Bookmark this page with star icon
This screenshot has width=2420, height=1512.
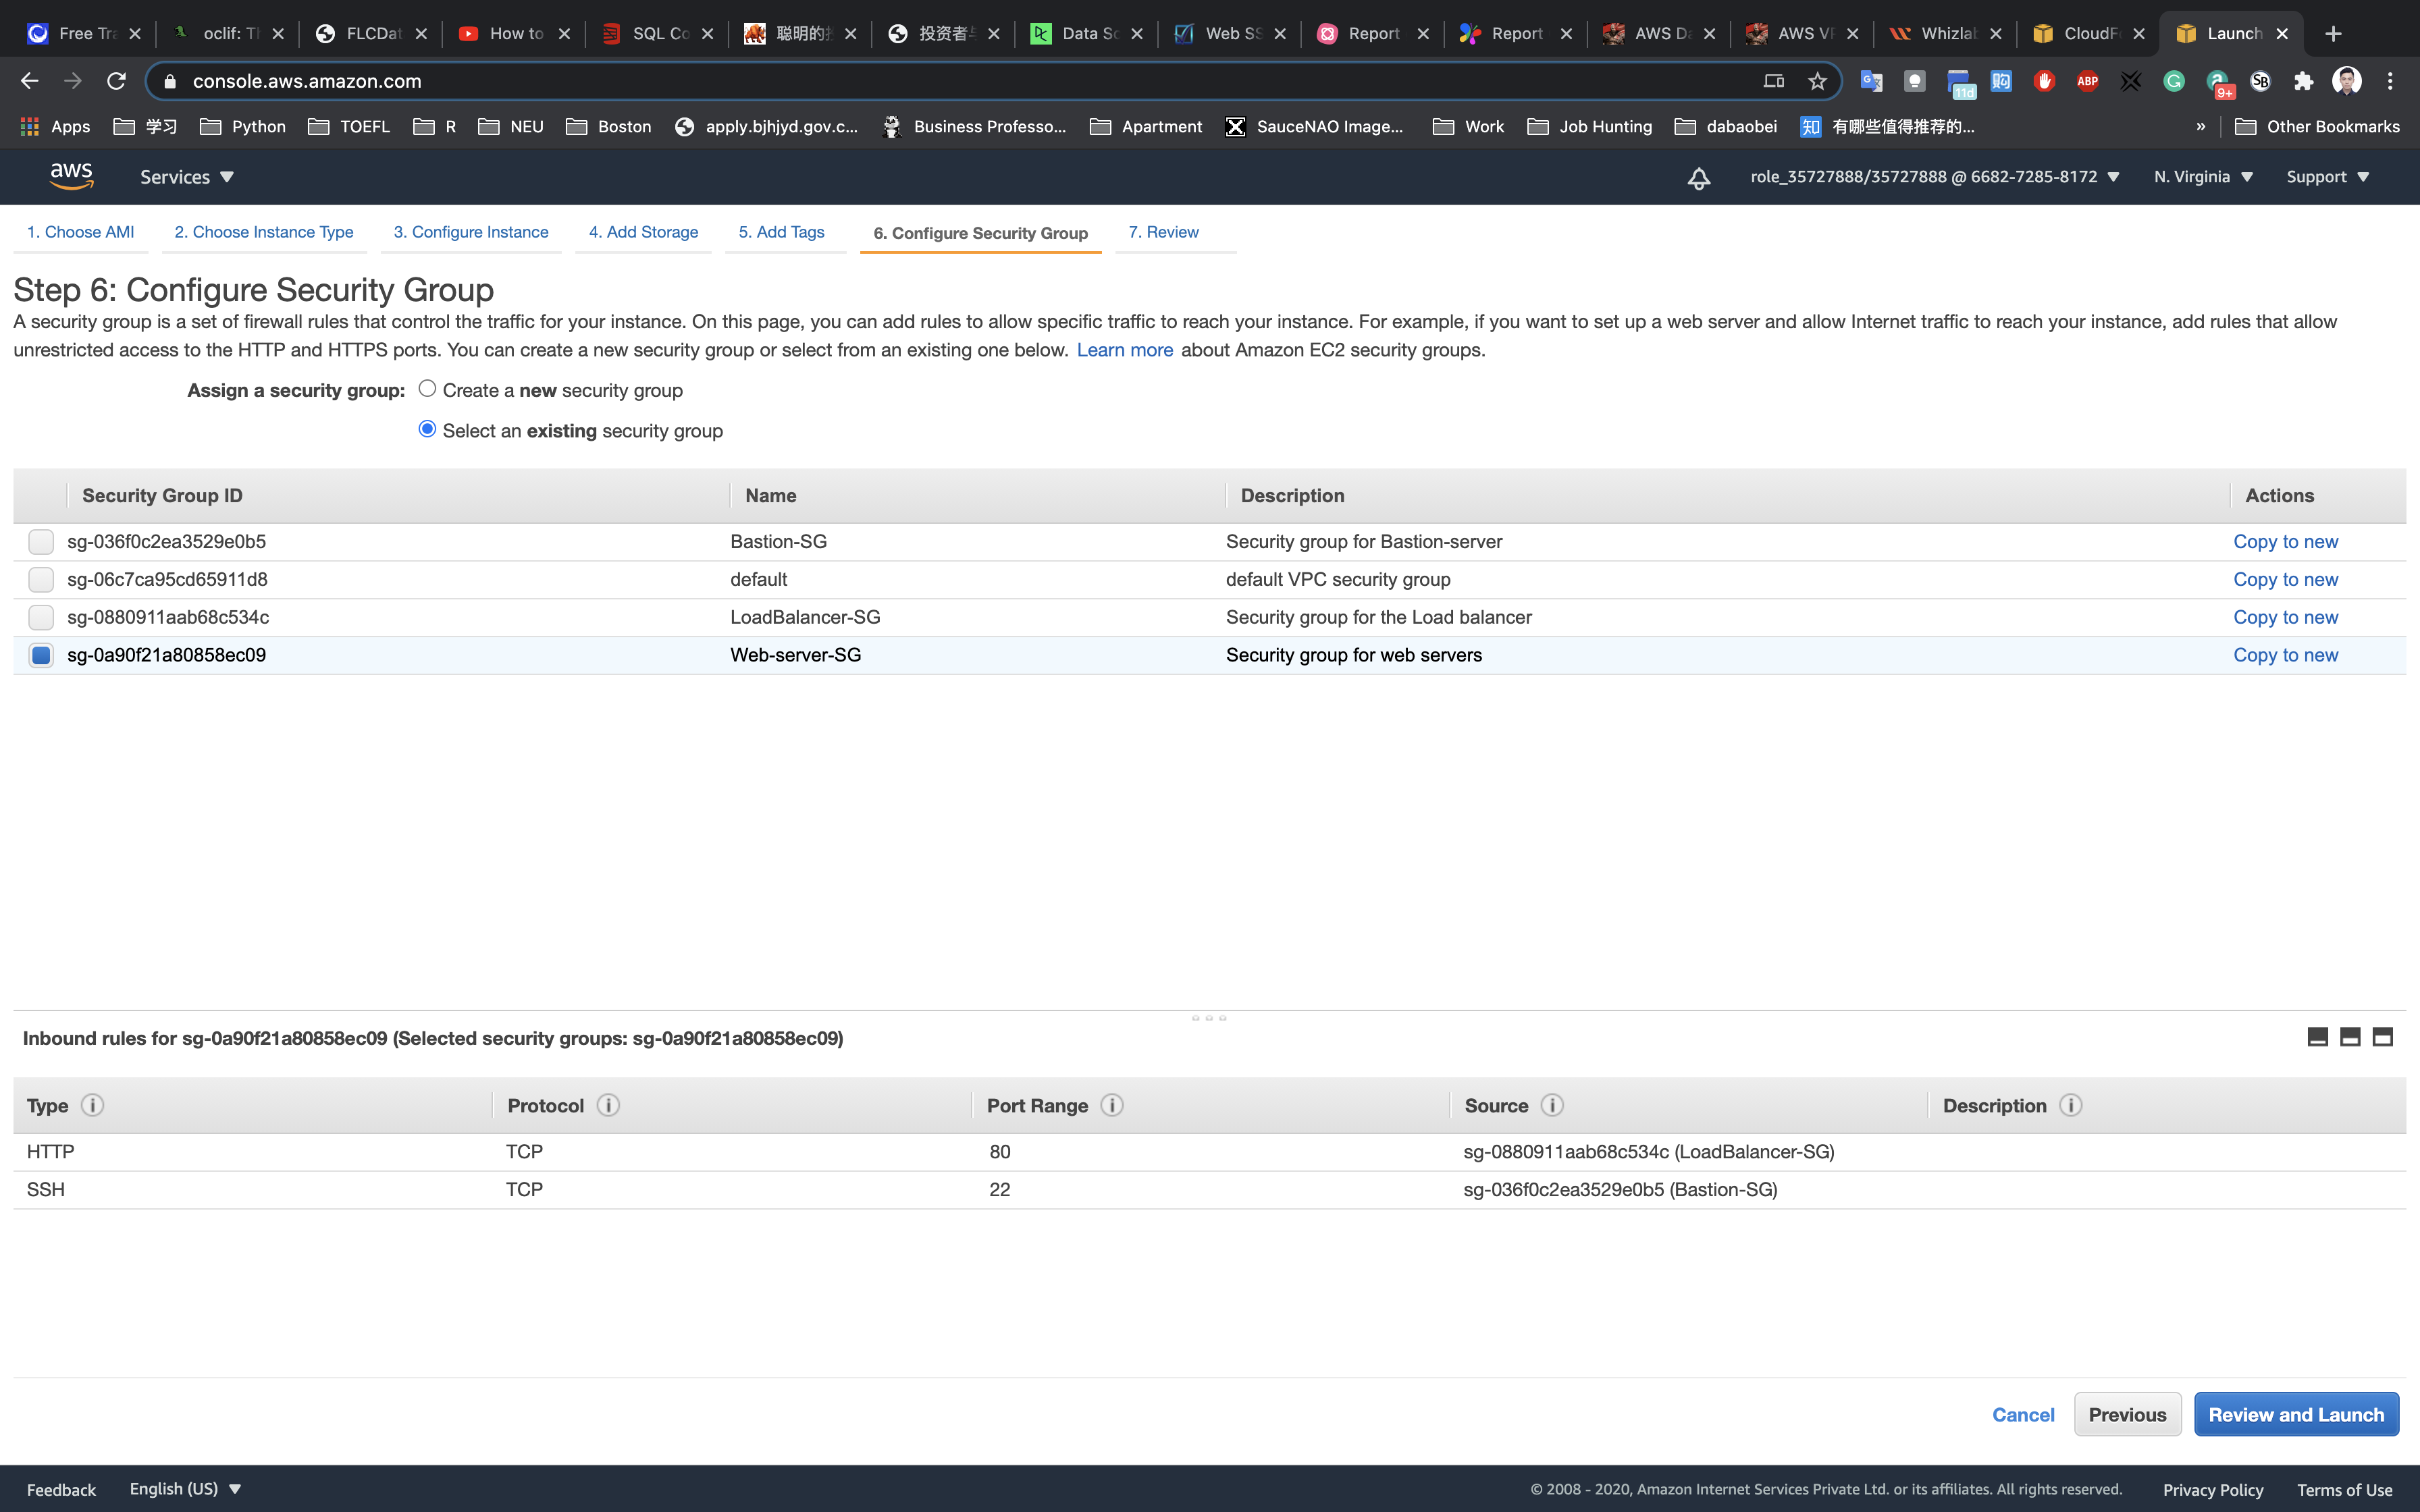point(1817,81)
